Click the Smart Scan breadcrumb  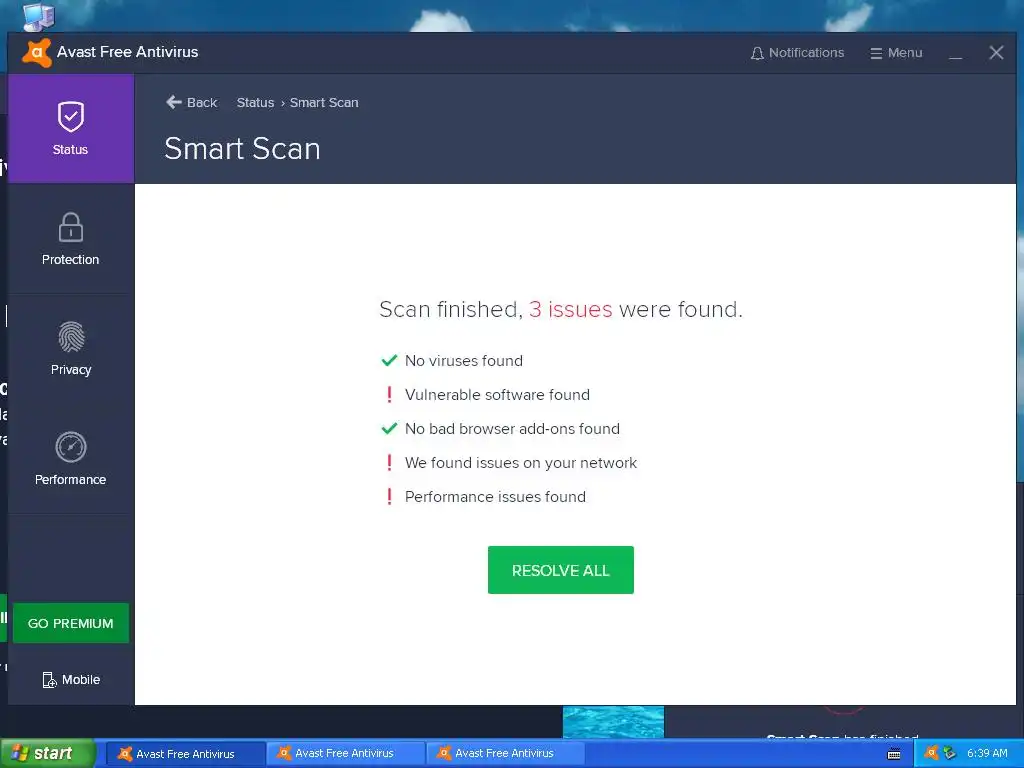(324, 103)
